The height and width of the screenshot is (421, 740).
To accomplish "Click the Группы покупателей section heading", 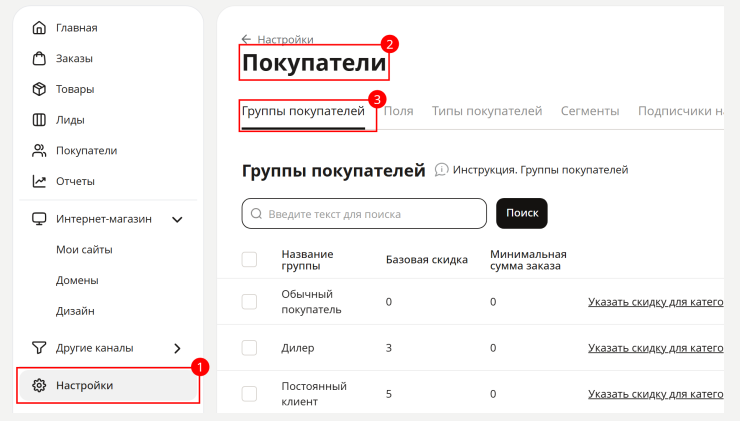I will click(333, 170).
